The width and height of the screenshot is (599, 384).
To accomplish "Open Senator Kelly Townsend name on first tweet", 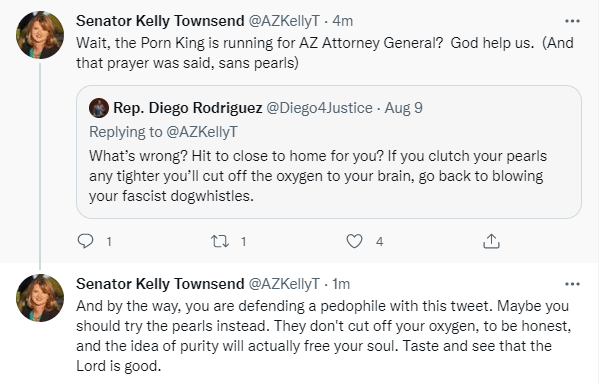I will point(160,21).
